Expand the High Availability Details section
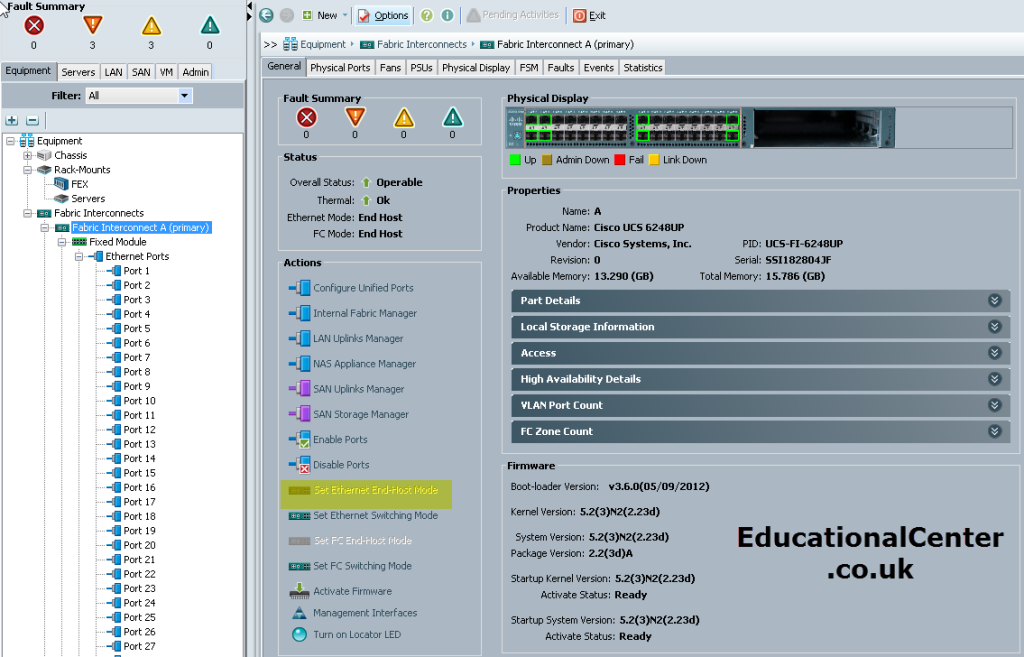This screenshot has width=1024, height=657. click(760, 379)
